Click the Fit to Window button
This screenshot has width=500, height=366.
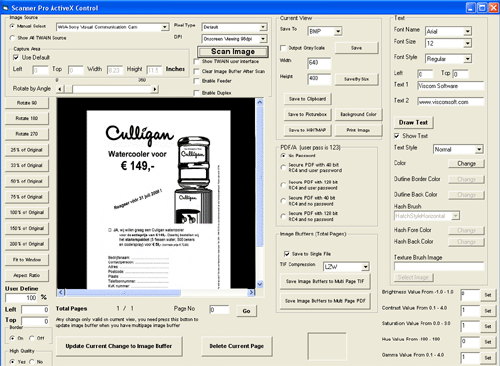[x=27, y=260]
